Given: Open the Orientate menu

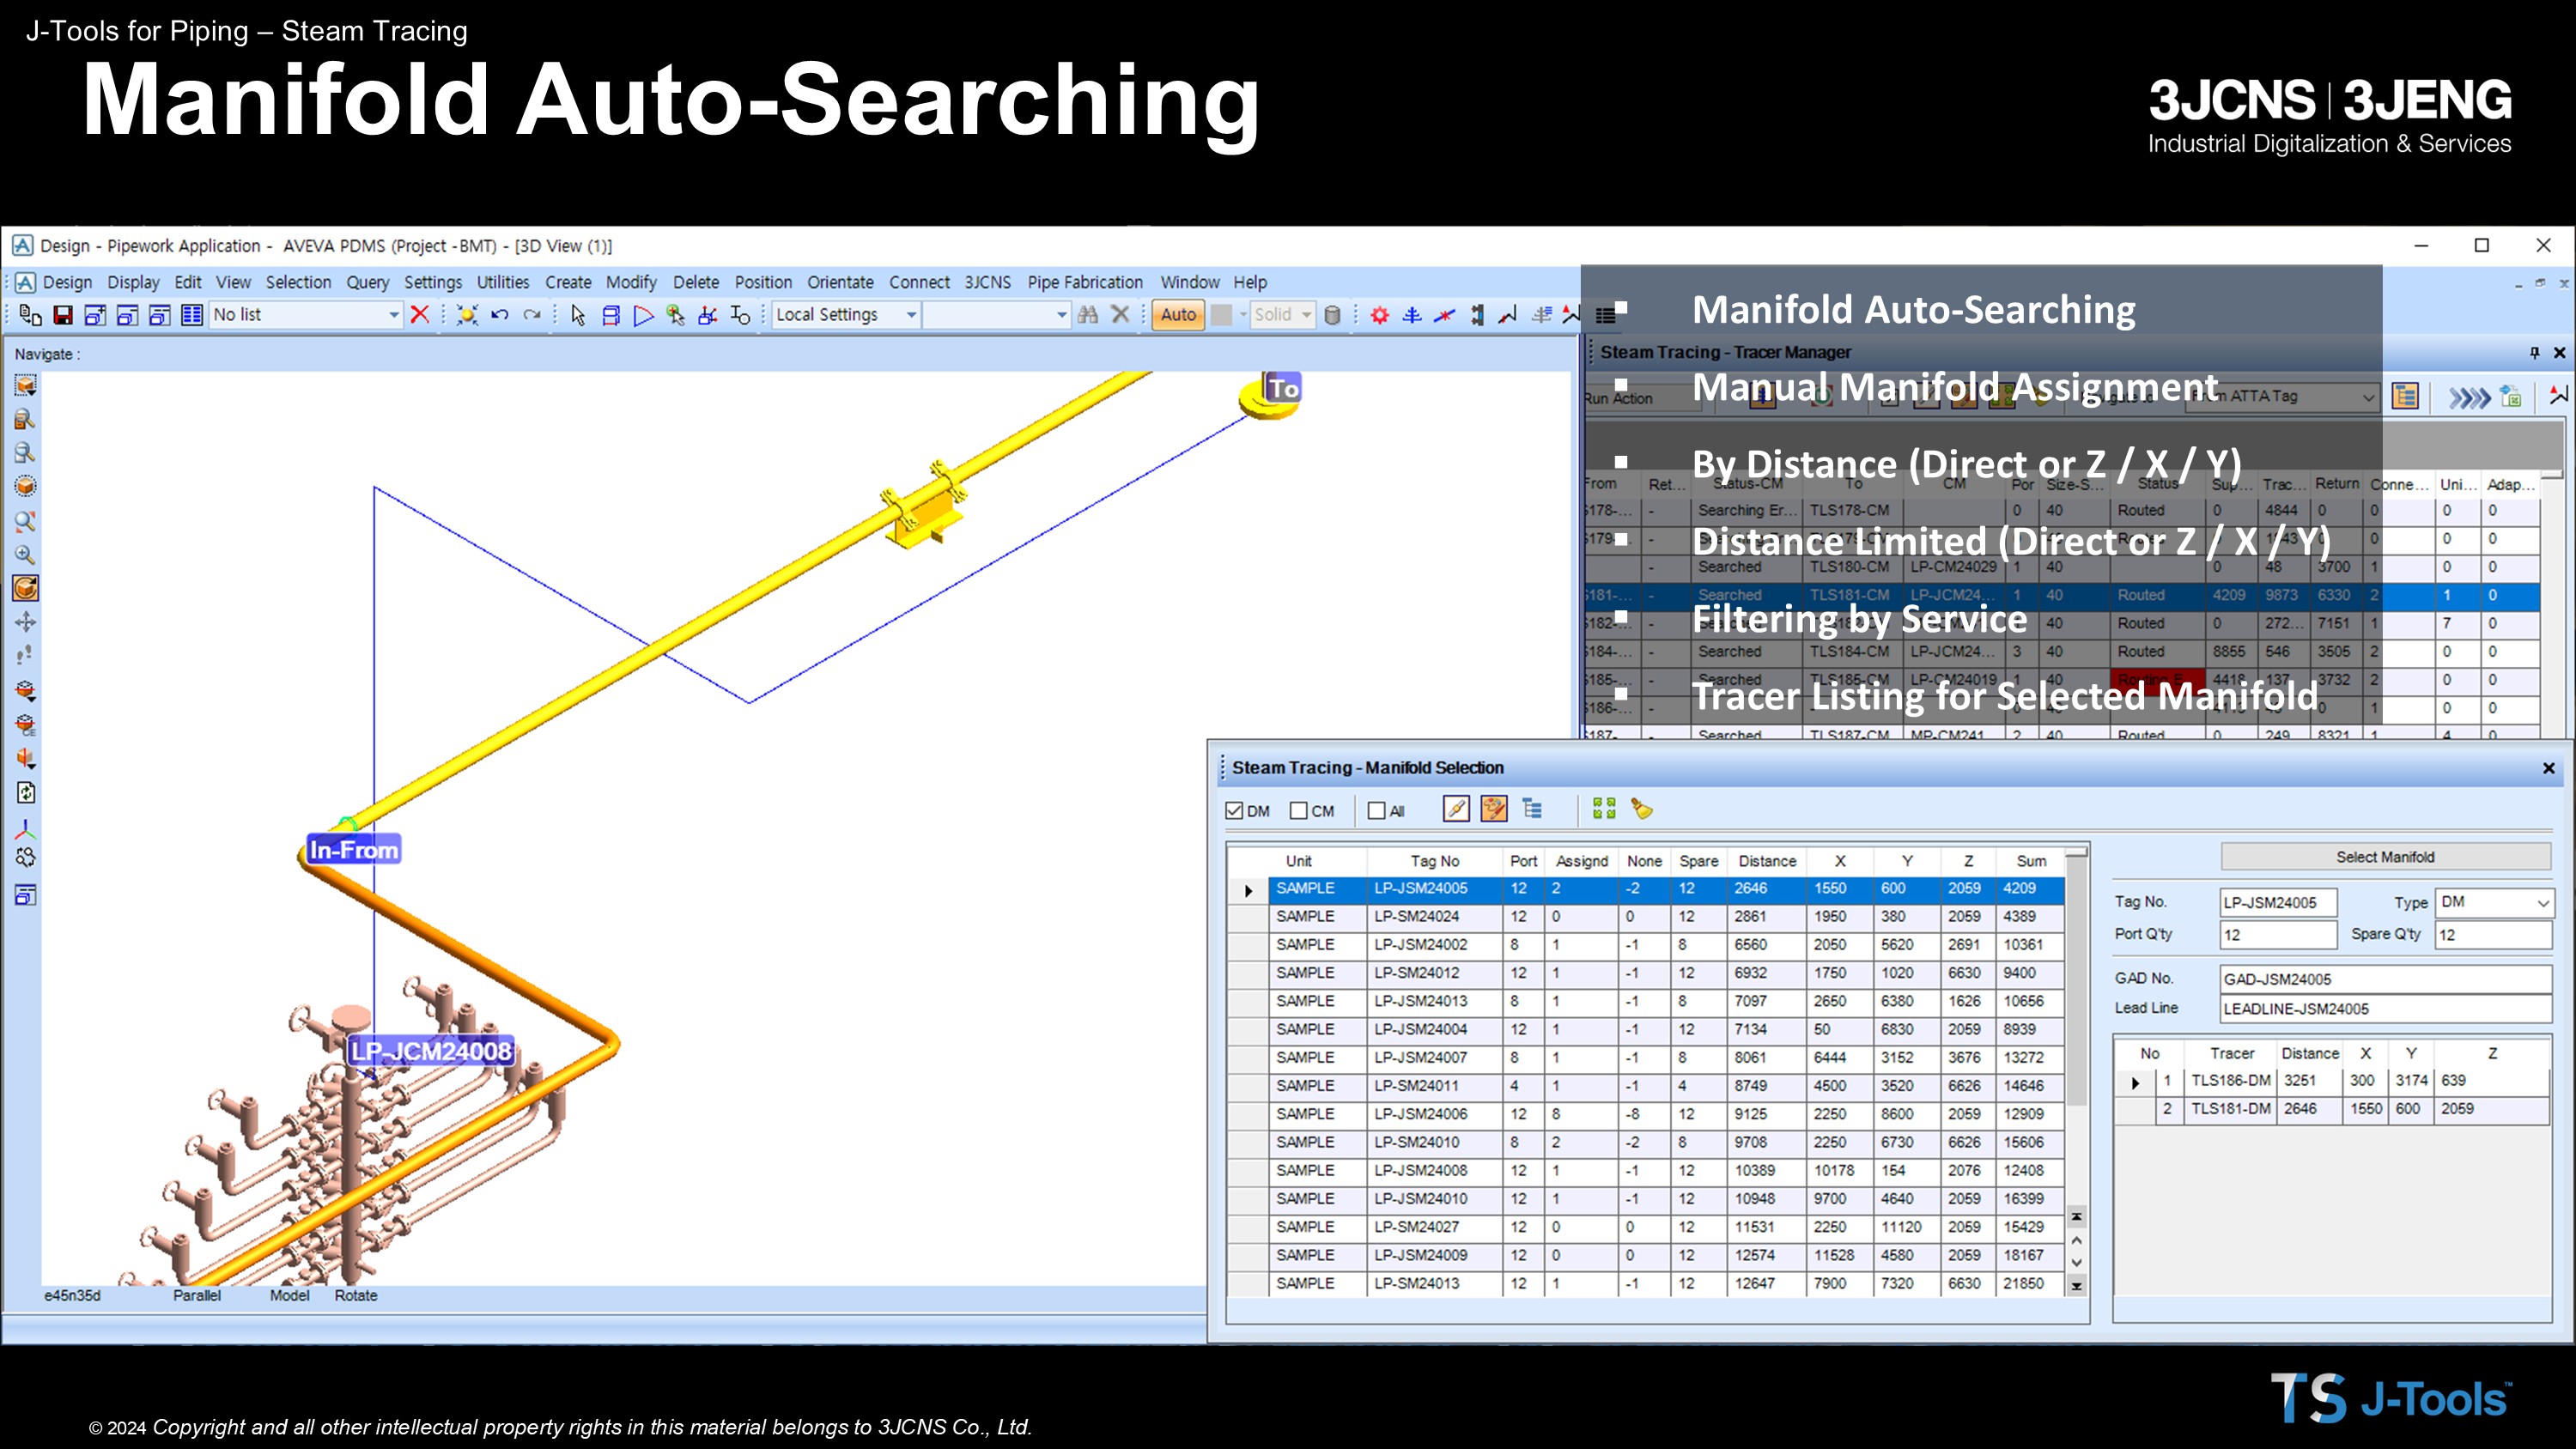Looking at the screenshot, I should [840, 282].
